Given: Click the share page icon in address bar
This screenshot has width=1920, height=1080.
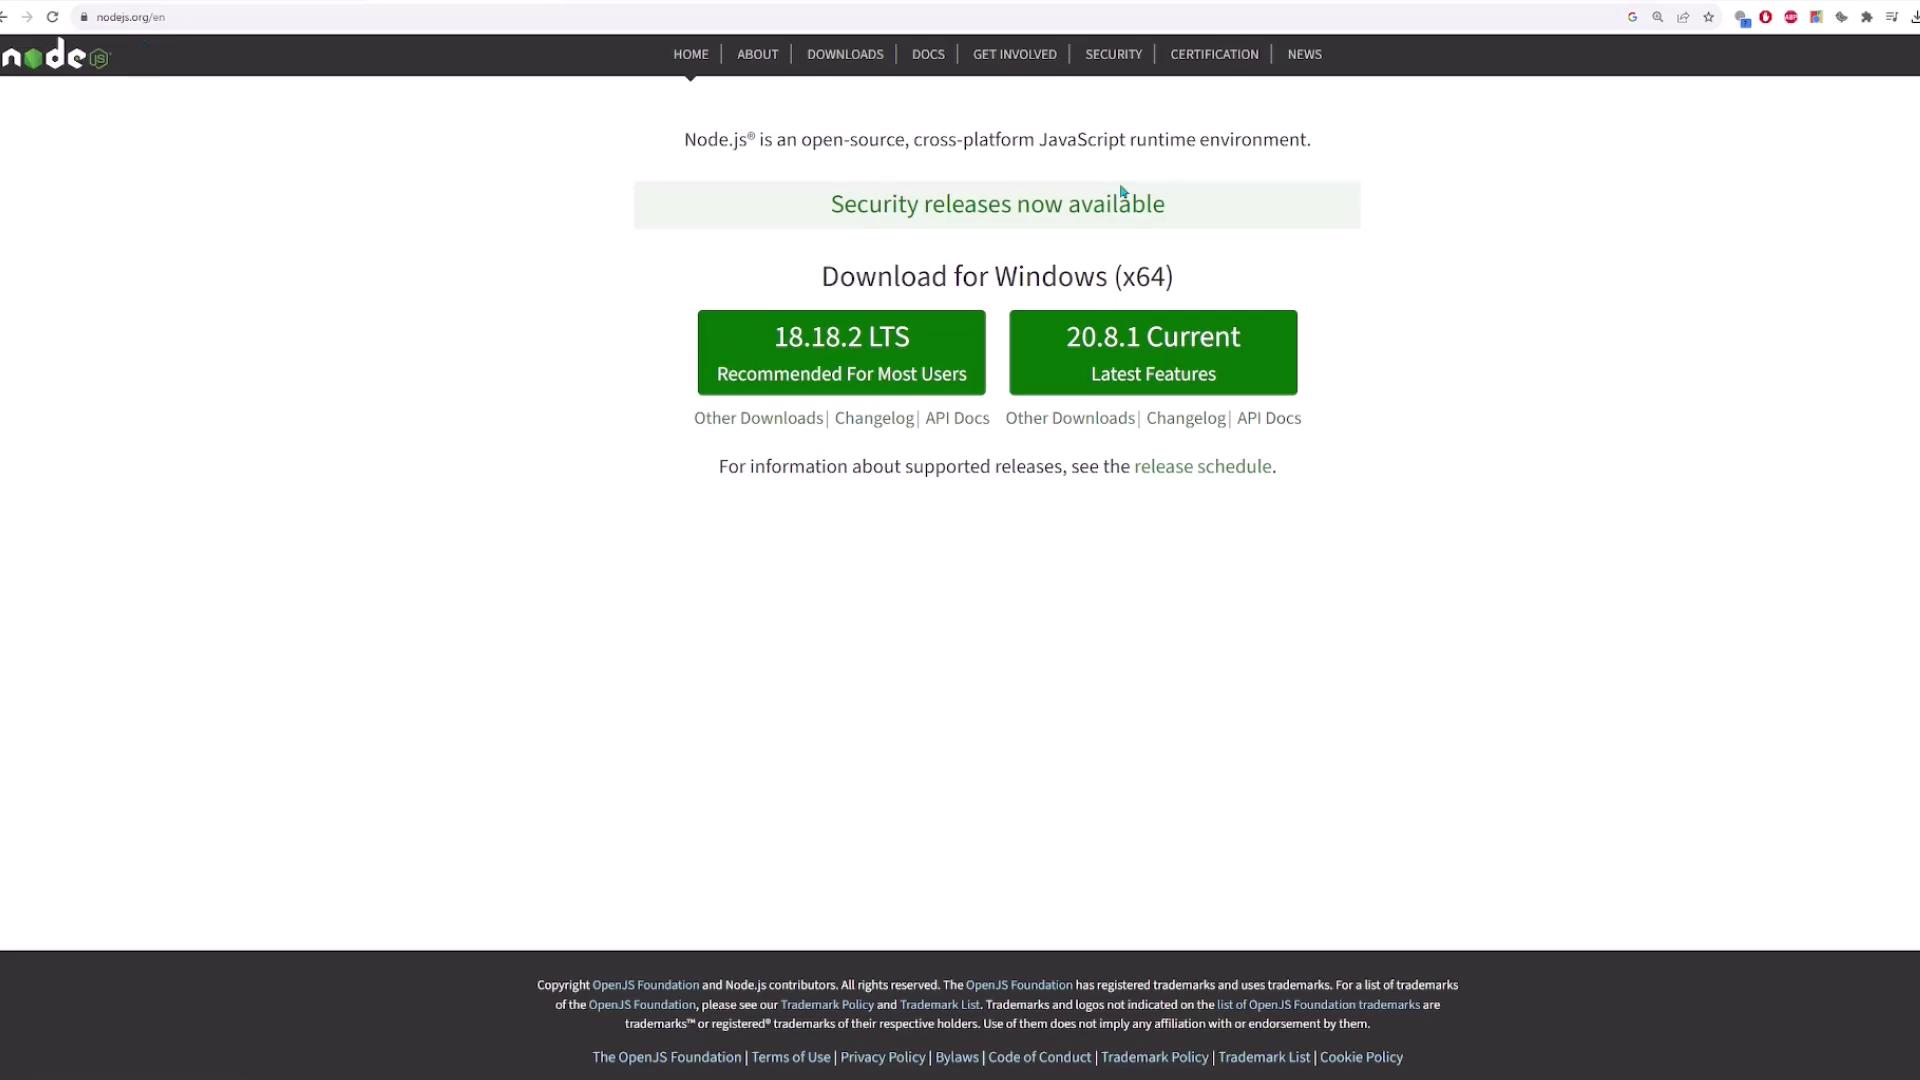Looking at the screenshot, I should point(1683,17).
